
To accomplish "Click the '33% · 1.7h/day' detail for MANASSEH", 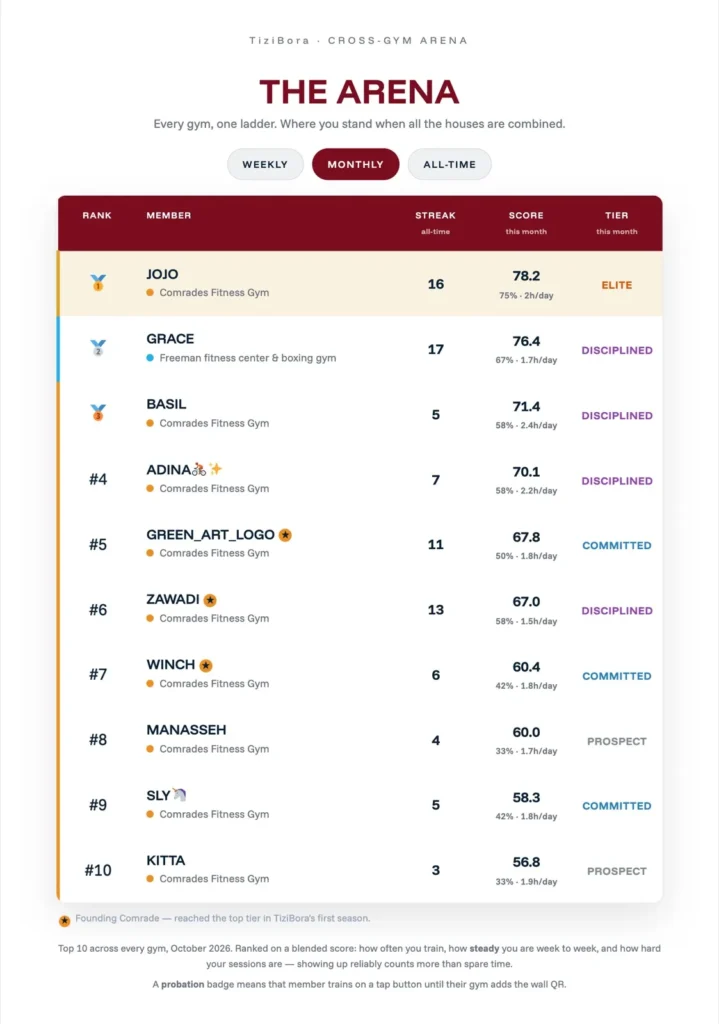I will pos(526,752).
